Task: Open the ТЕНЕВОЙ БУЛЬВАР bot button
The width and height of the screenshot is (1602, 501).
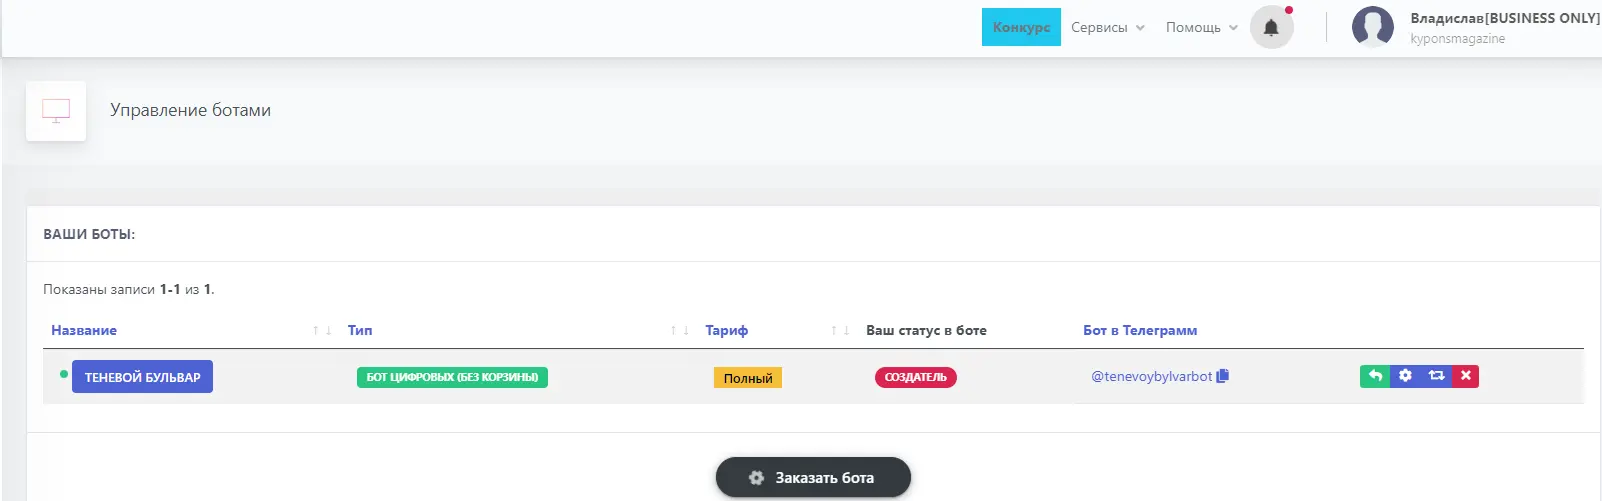Action: [x=142, y=377]
